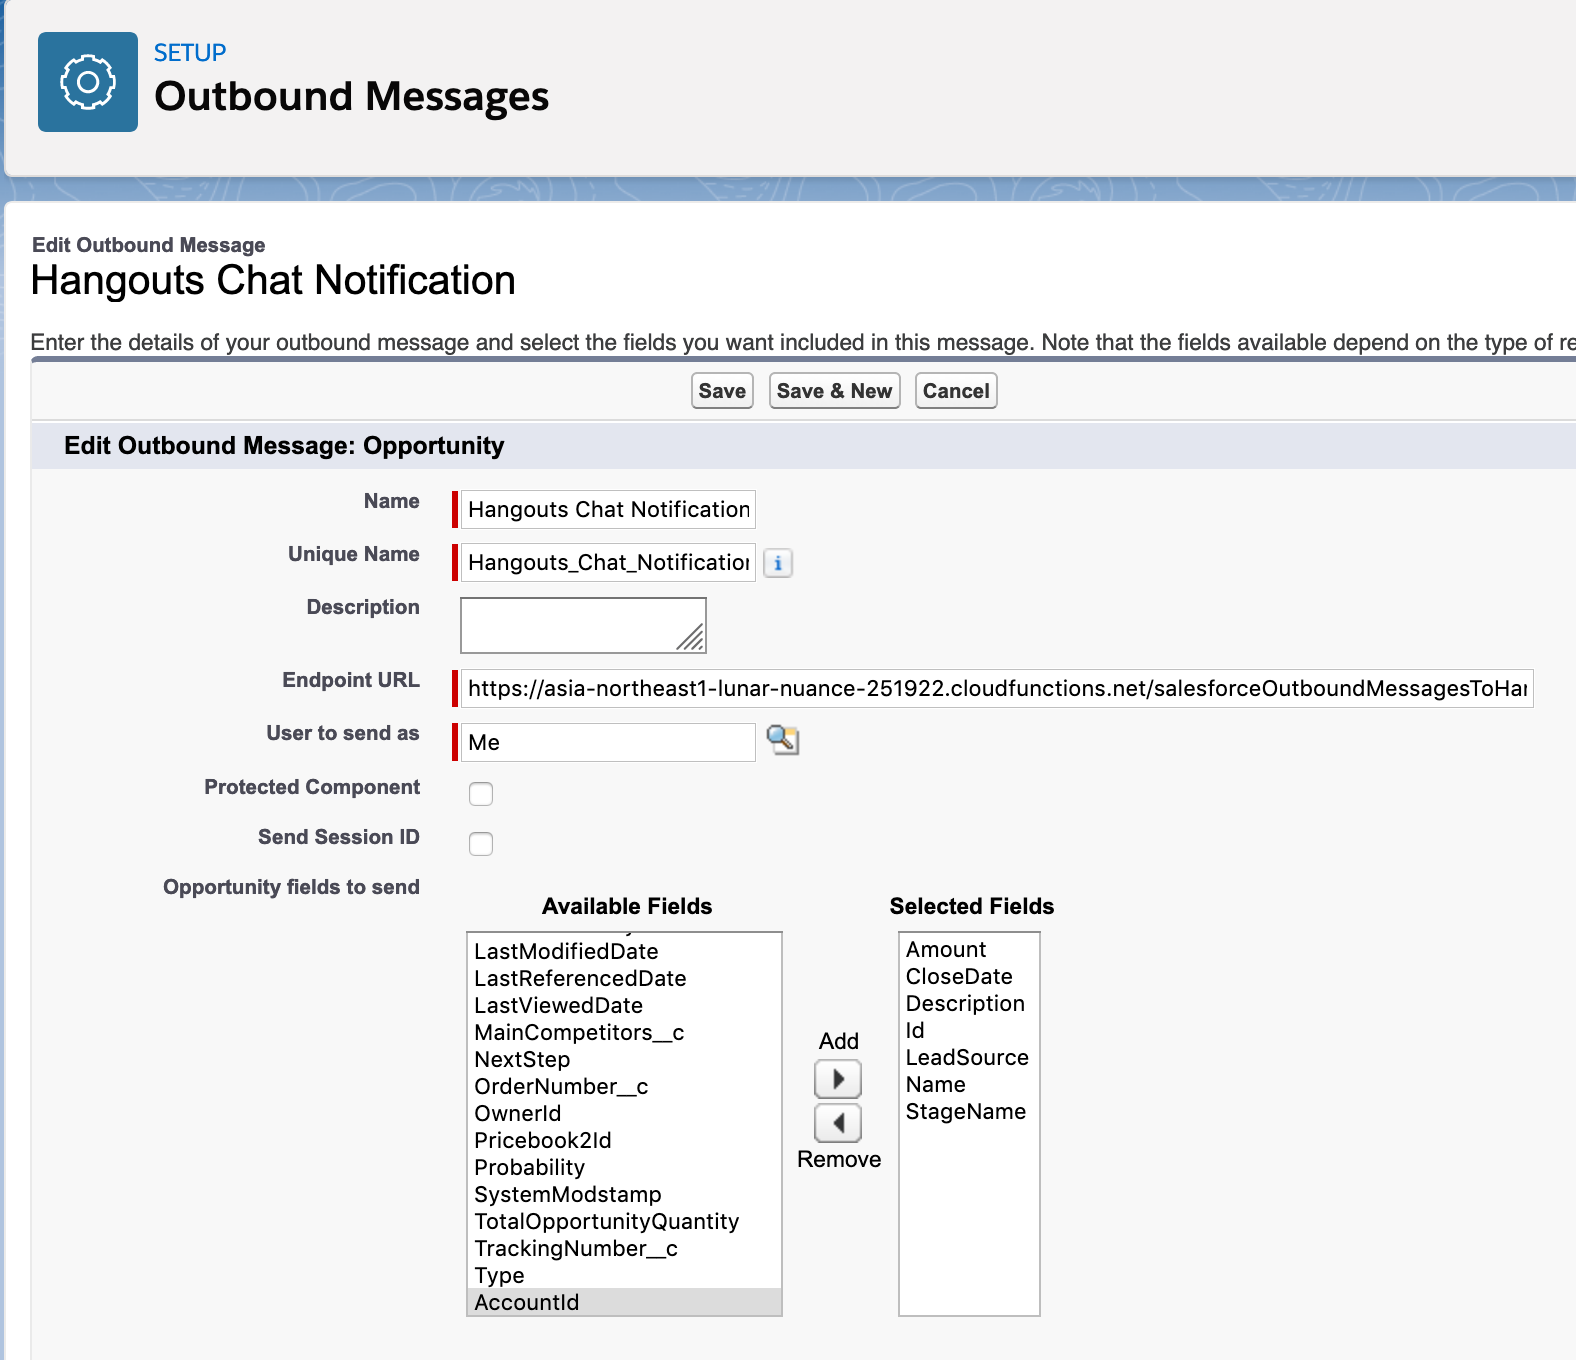This screenshot has width=1576, height=1360.
Task: Select Type in Available Fields
Action: 624,1275
